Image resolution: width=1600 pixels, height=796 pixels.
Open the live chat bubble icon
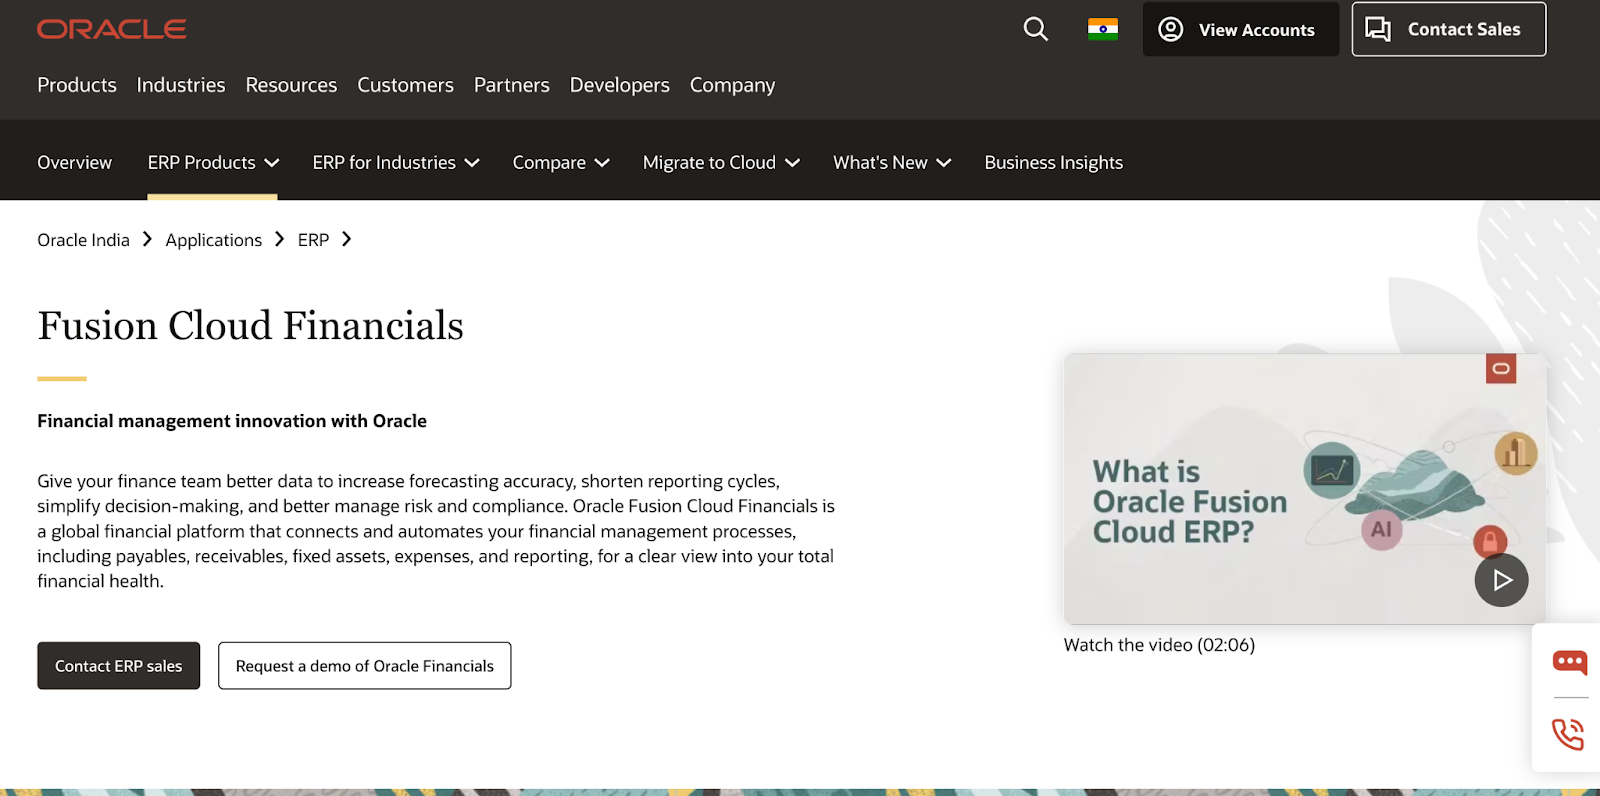(1569, 662)
